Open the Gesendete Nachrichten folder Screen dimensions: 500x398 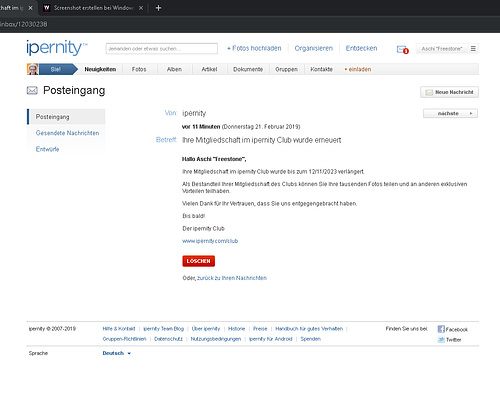point(67,133)
